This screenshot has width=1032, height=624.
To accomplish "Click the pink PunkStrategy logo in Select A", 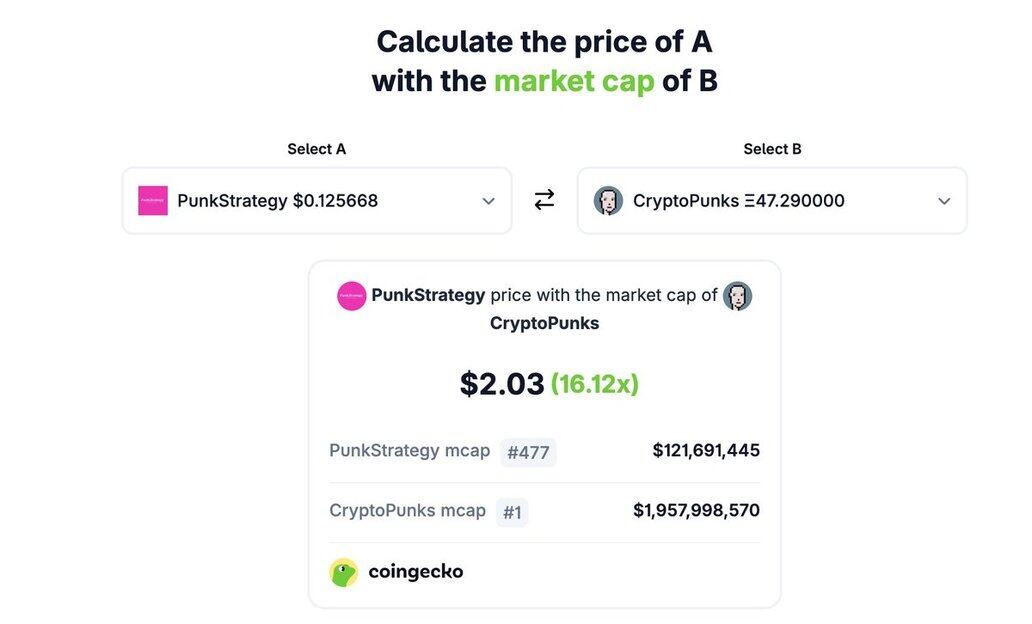I will click(x=153, y=201).
